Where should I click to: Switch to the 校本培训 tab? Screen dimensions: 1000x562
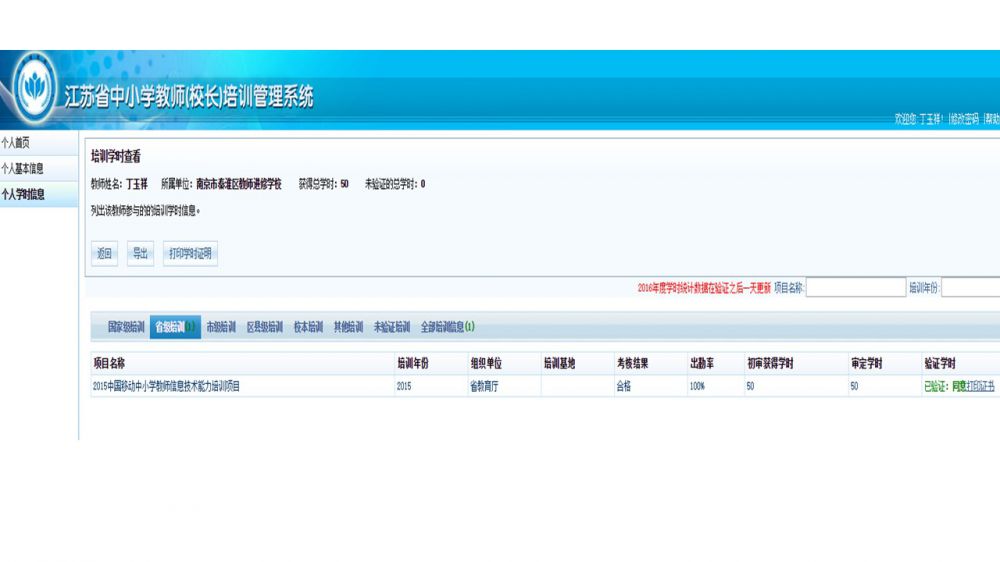(x=308, y=327)
